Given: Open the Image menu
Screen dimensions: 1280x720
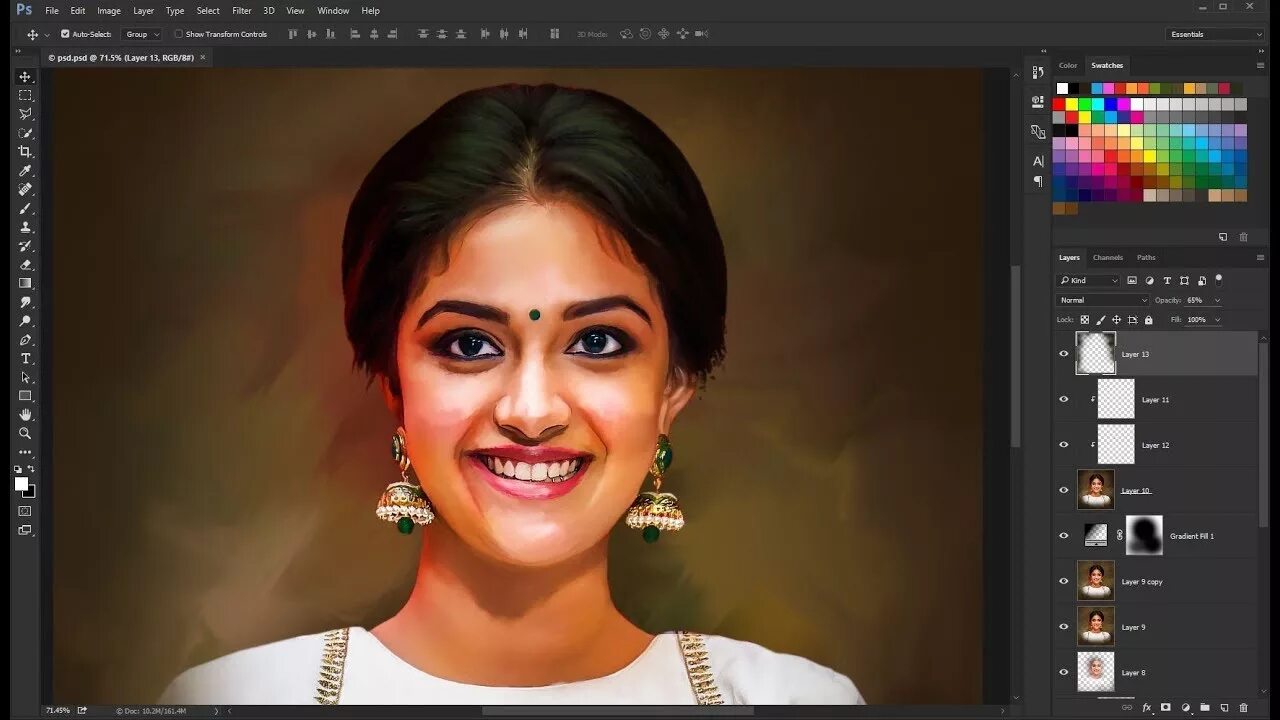Looking at the screenshot, I should [x=109, y=10].
